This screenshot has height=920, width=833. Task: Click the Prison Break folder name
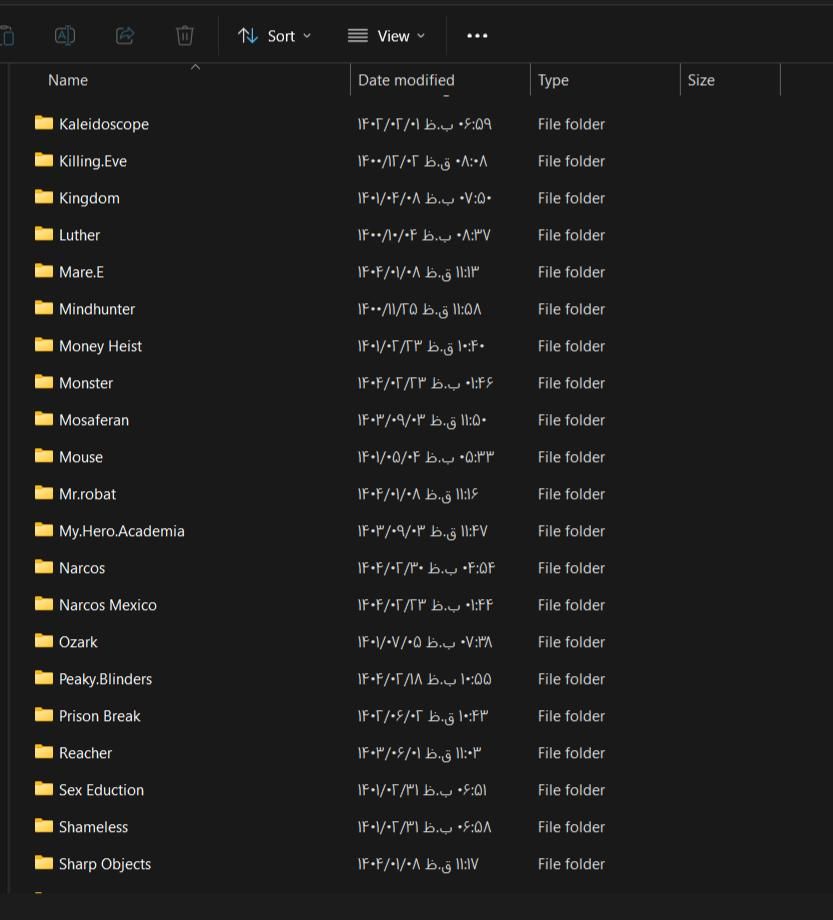point(100,716)
